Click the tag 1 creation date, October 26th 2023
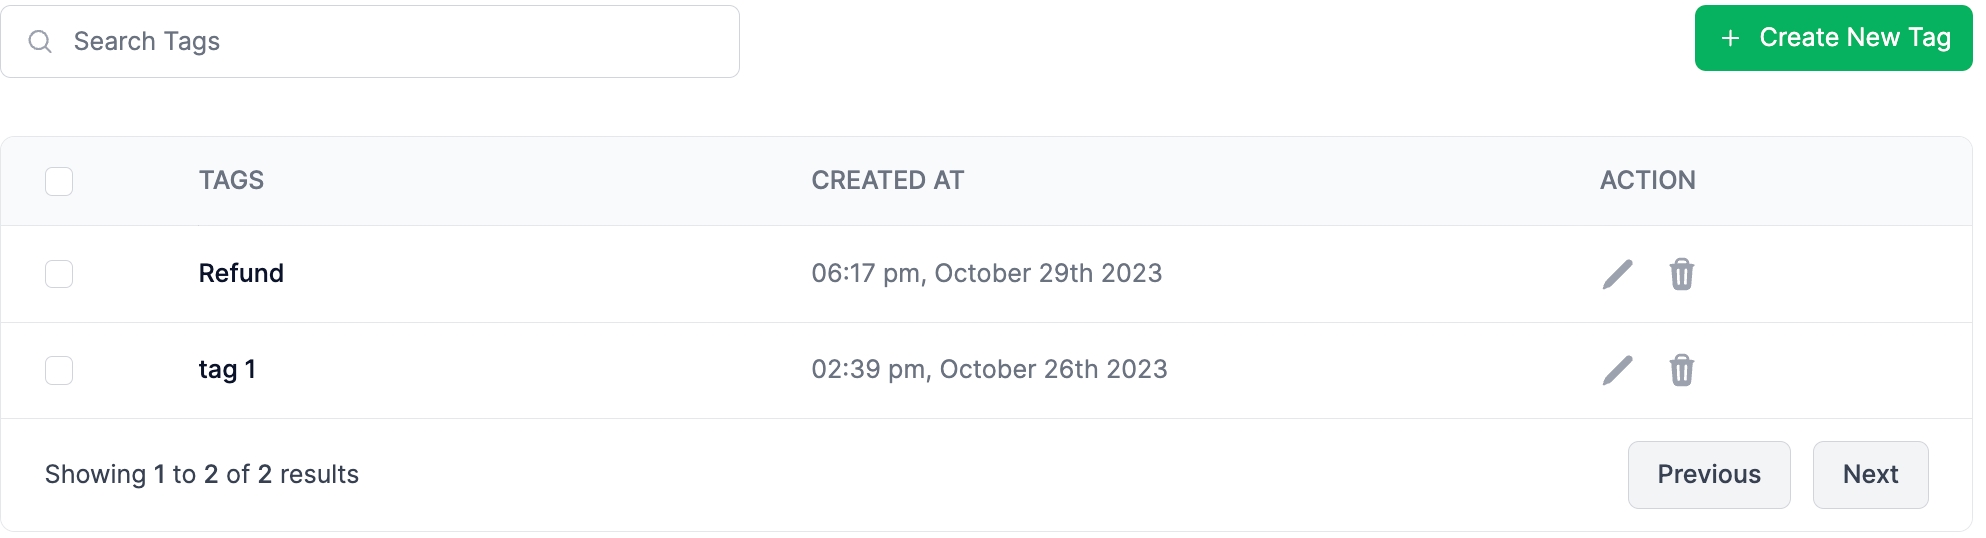The height and width of the screenshot is (538, 1986). coord(989,369)
